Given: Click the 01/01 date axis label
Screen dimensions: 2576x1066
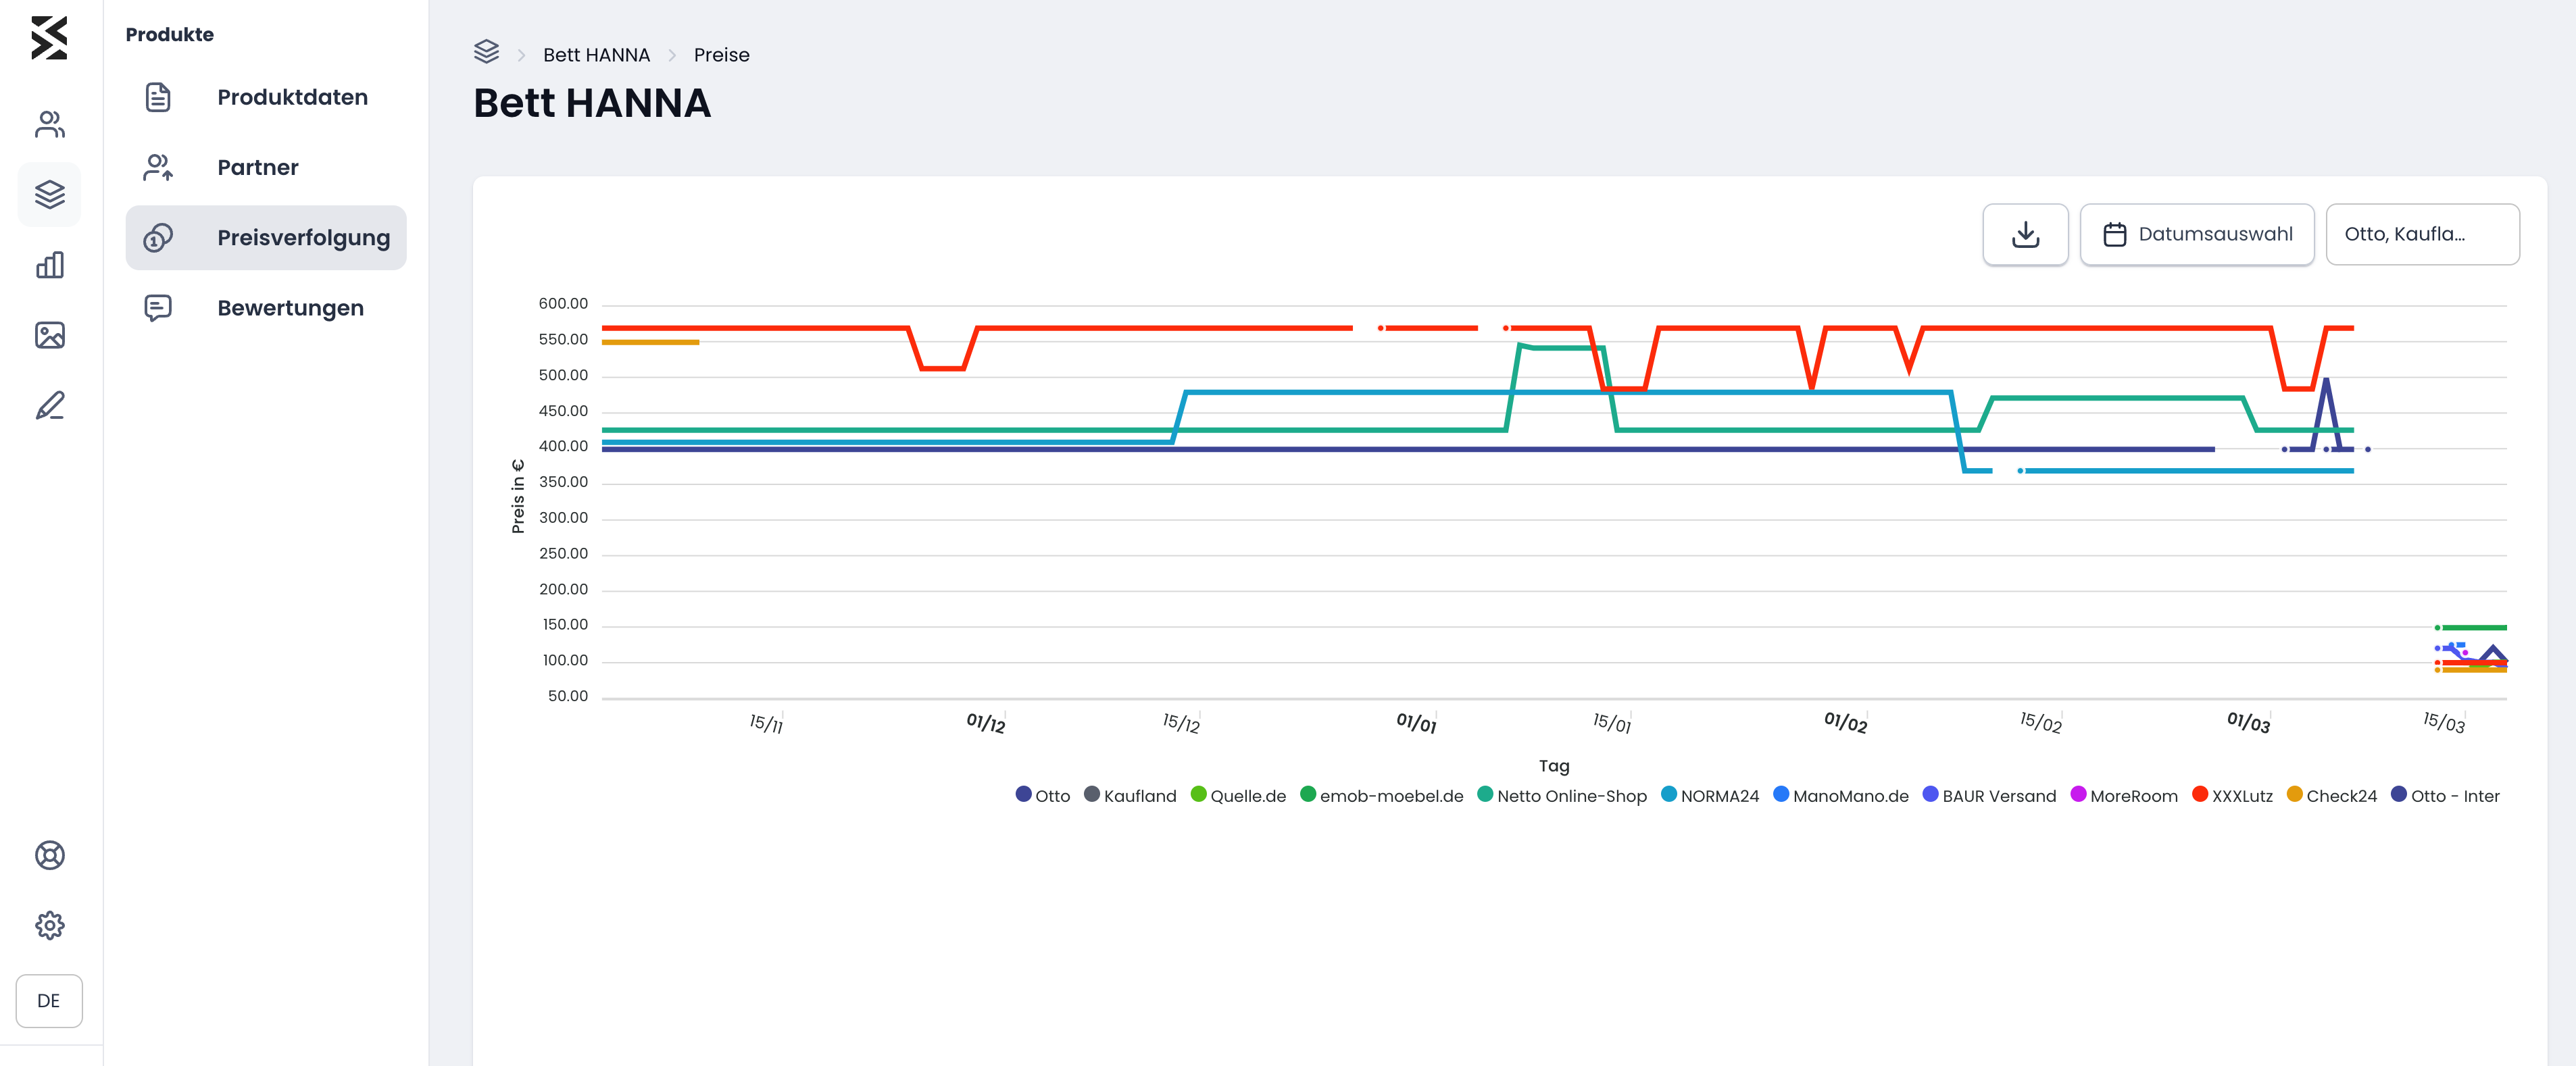Looking at the screenshot, I should point(1416,723).
